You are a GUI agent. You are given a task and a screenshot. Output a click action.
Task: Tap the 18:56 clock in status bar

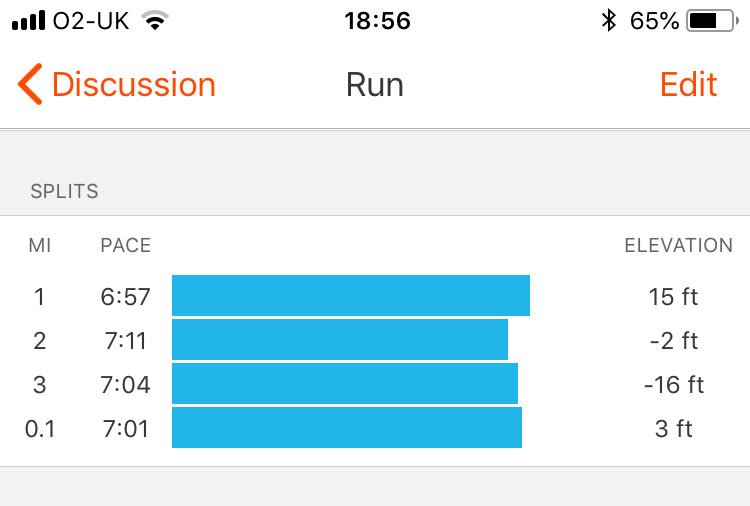[x=376, y=21]
